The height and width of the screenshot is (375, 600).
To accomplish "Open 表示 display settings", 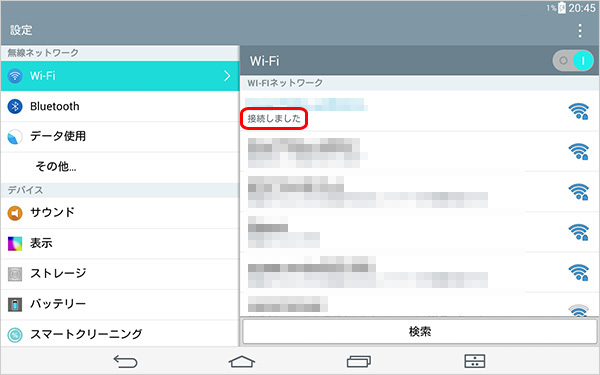I will tap(120, 243).
